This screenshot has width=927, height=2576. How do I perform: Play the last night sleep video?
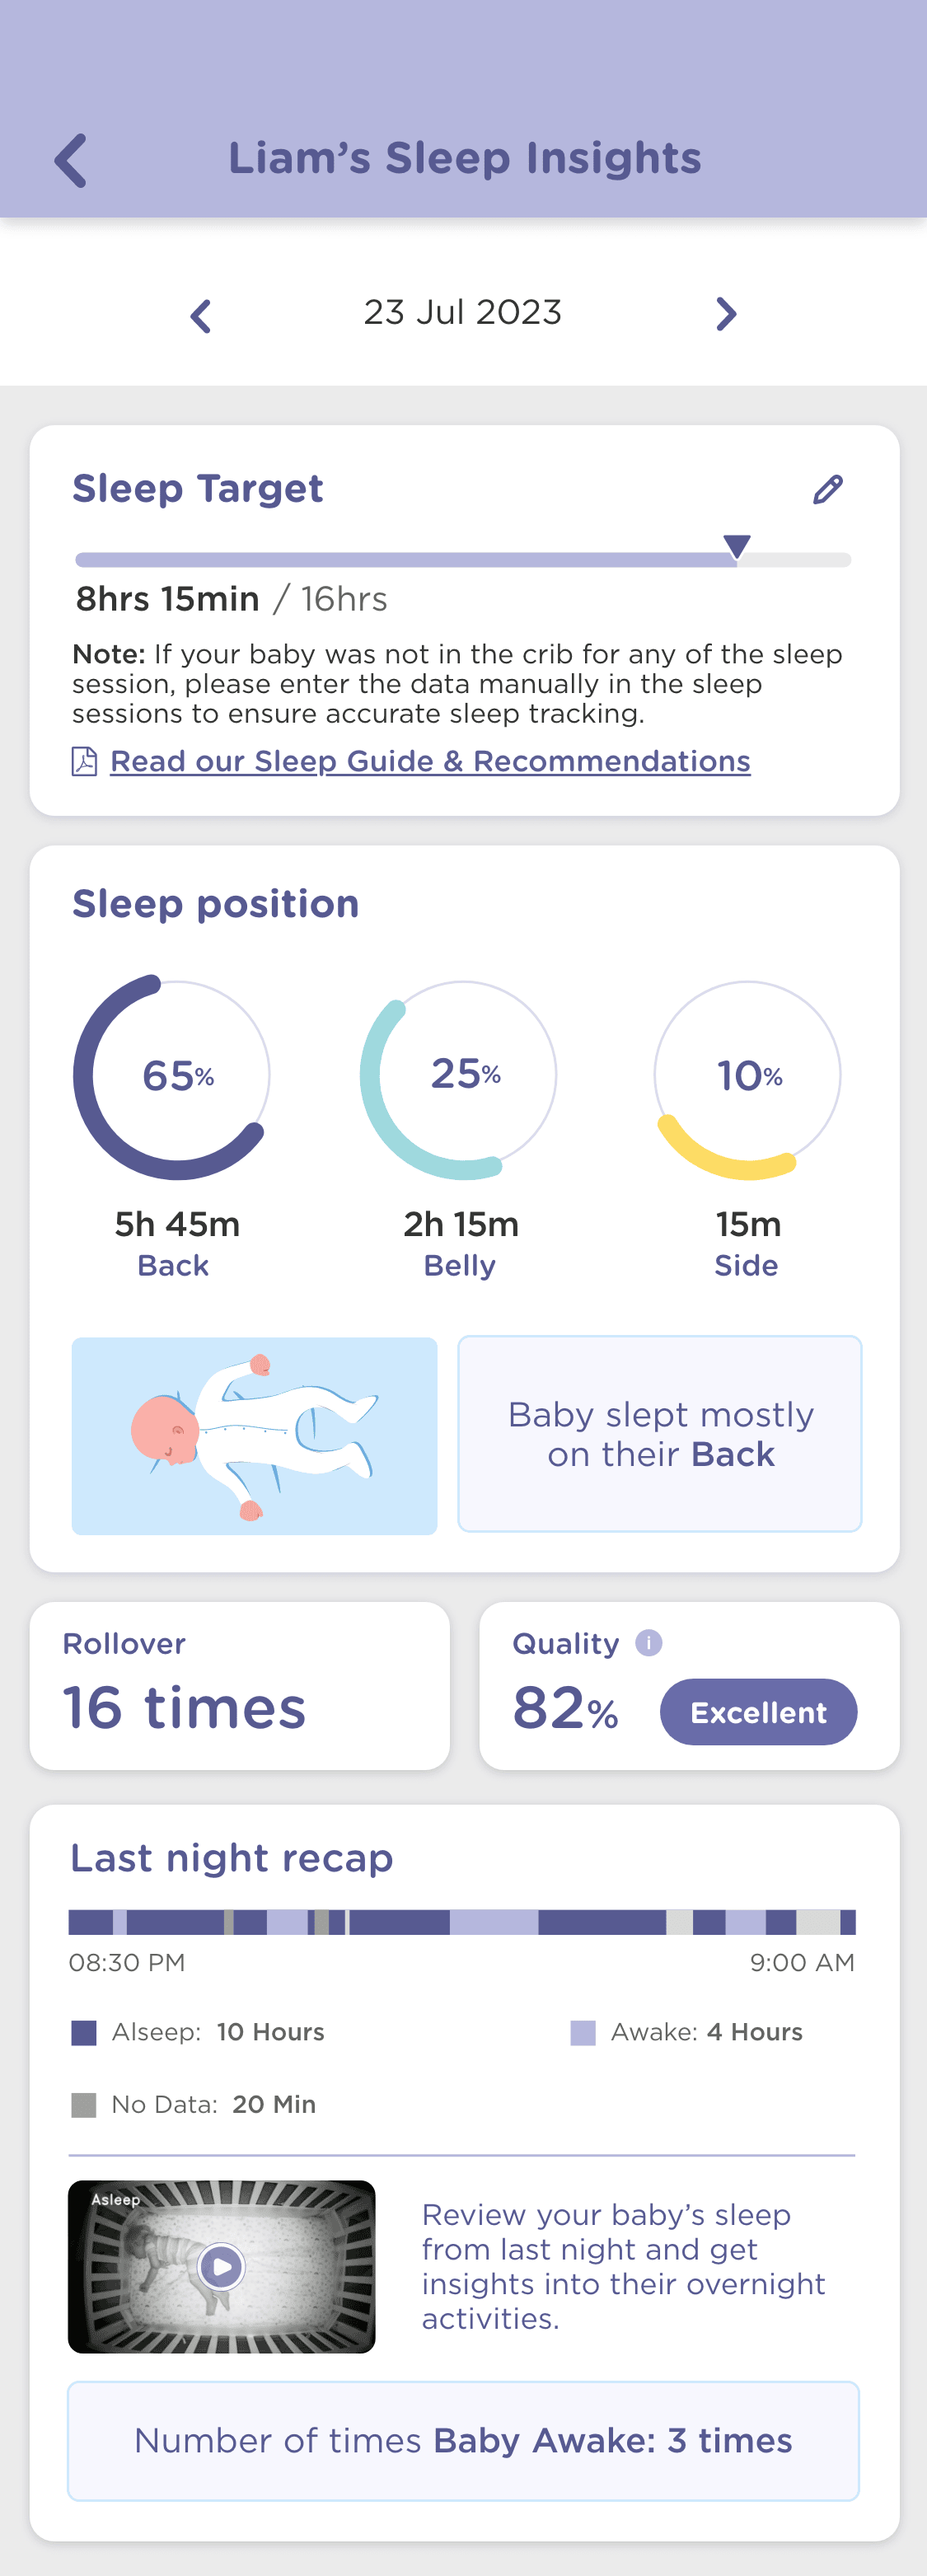click(222, 2266)
